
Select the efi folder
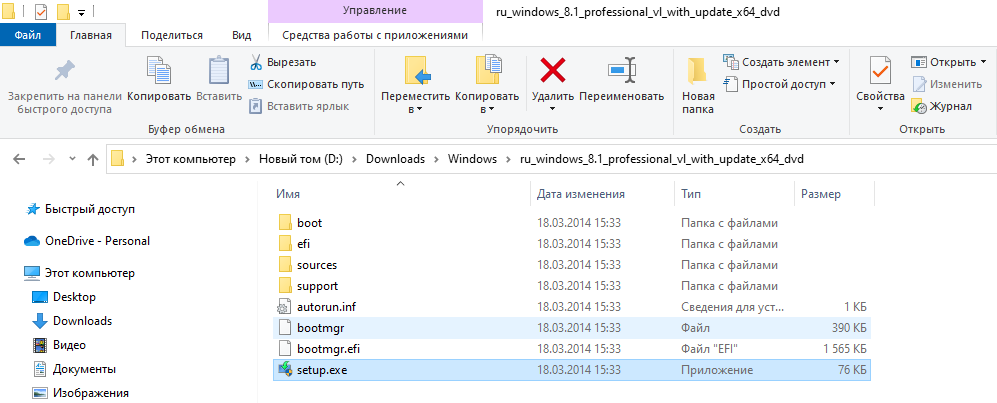[x=572, y=244]
